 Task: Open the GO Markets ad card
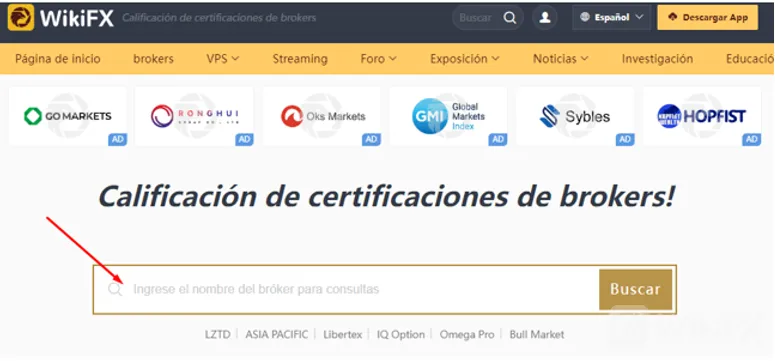(x=68, y=116)
